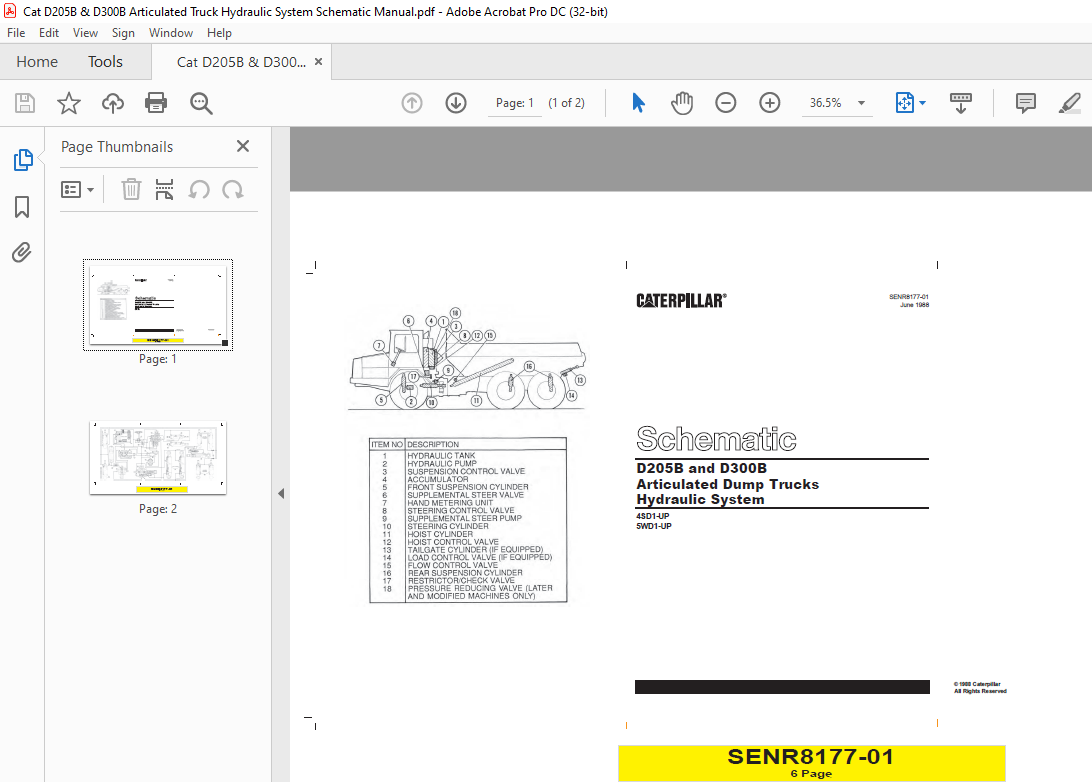
Task: Zoom out with minus icon
Action: [x=726, y=103]
